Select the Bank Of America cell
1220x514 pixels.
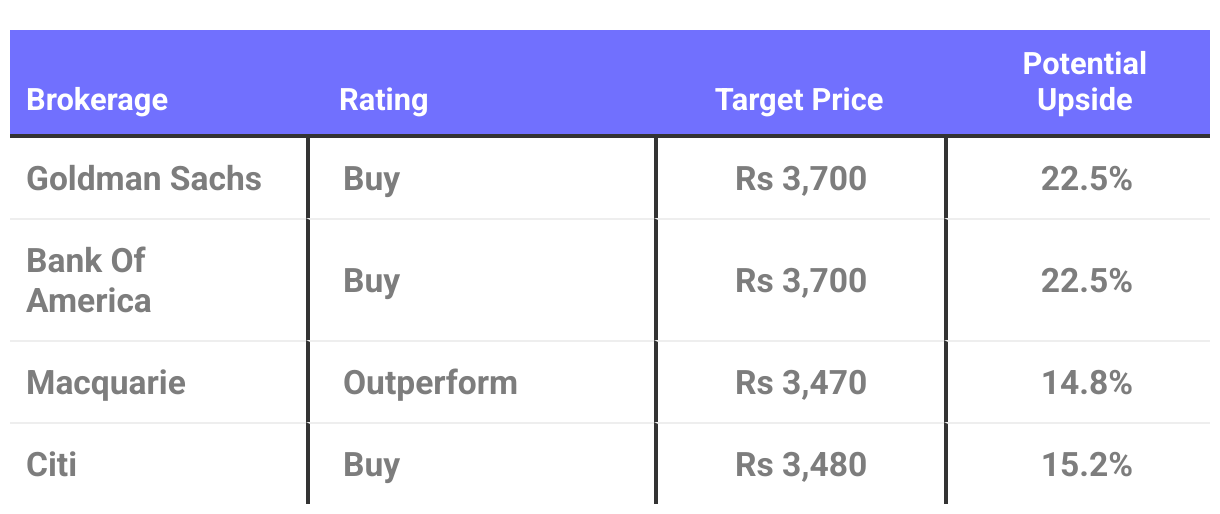[x=89, y=281]
